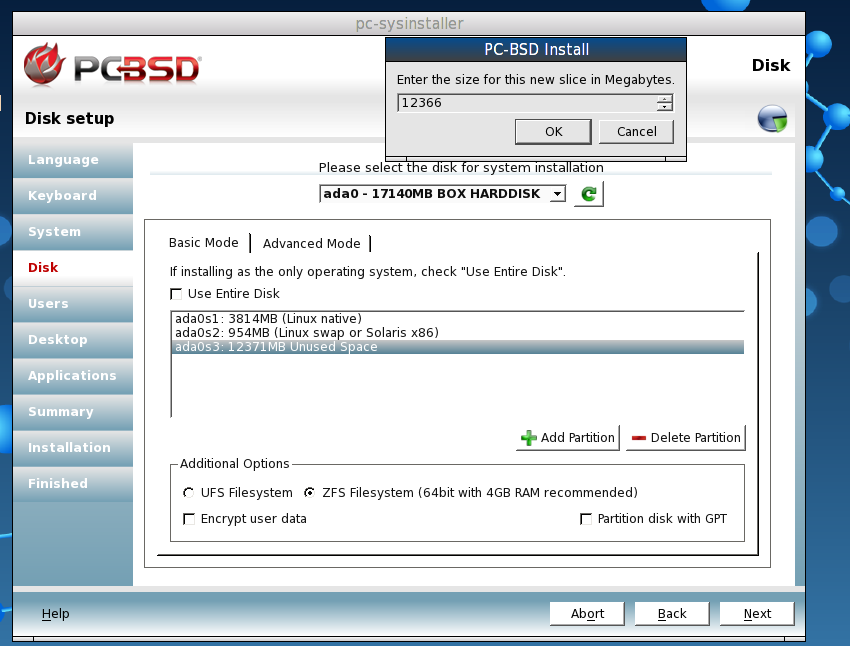Image resolution: width=850 pixels, height=646 pixels.
Task: Enable the Use Entire Disk checkbox
Action: coord(176,294)
